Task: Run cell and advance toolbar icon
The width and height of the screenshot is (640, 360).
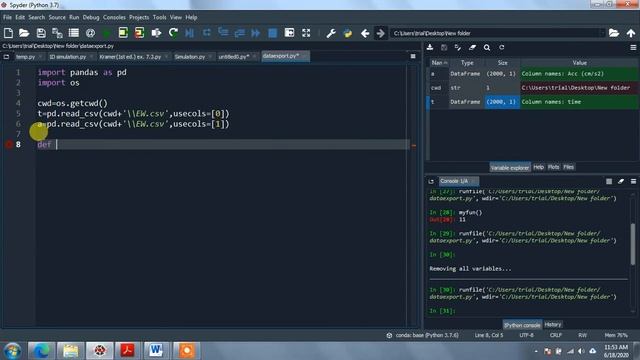Action: coord(139,33)
